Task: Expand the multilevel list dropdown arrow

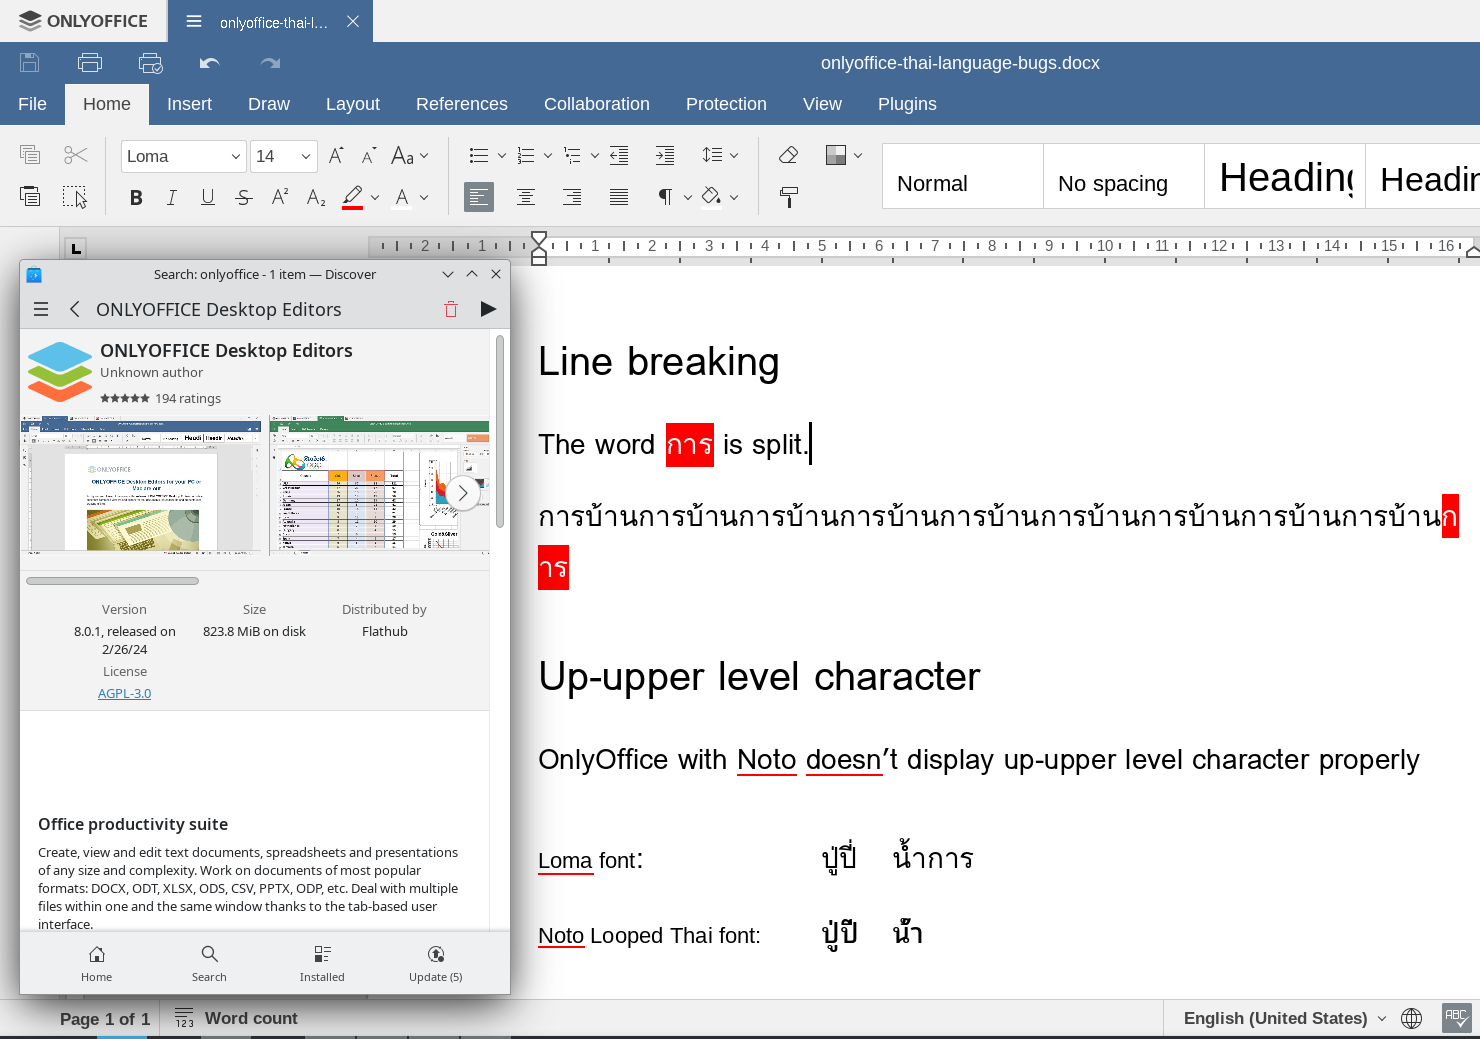Action: tap(594, 156)
